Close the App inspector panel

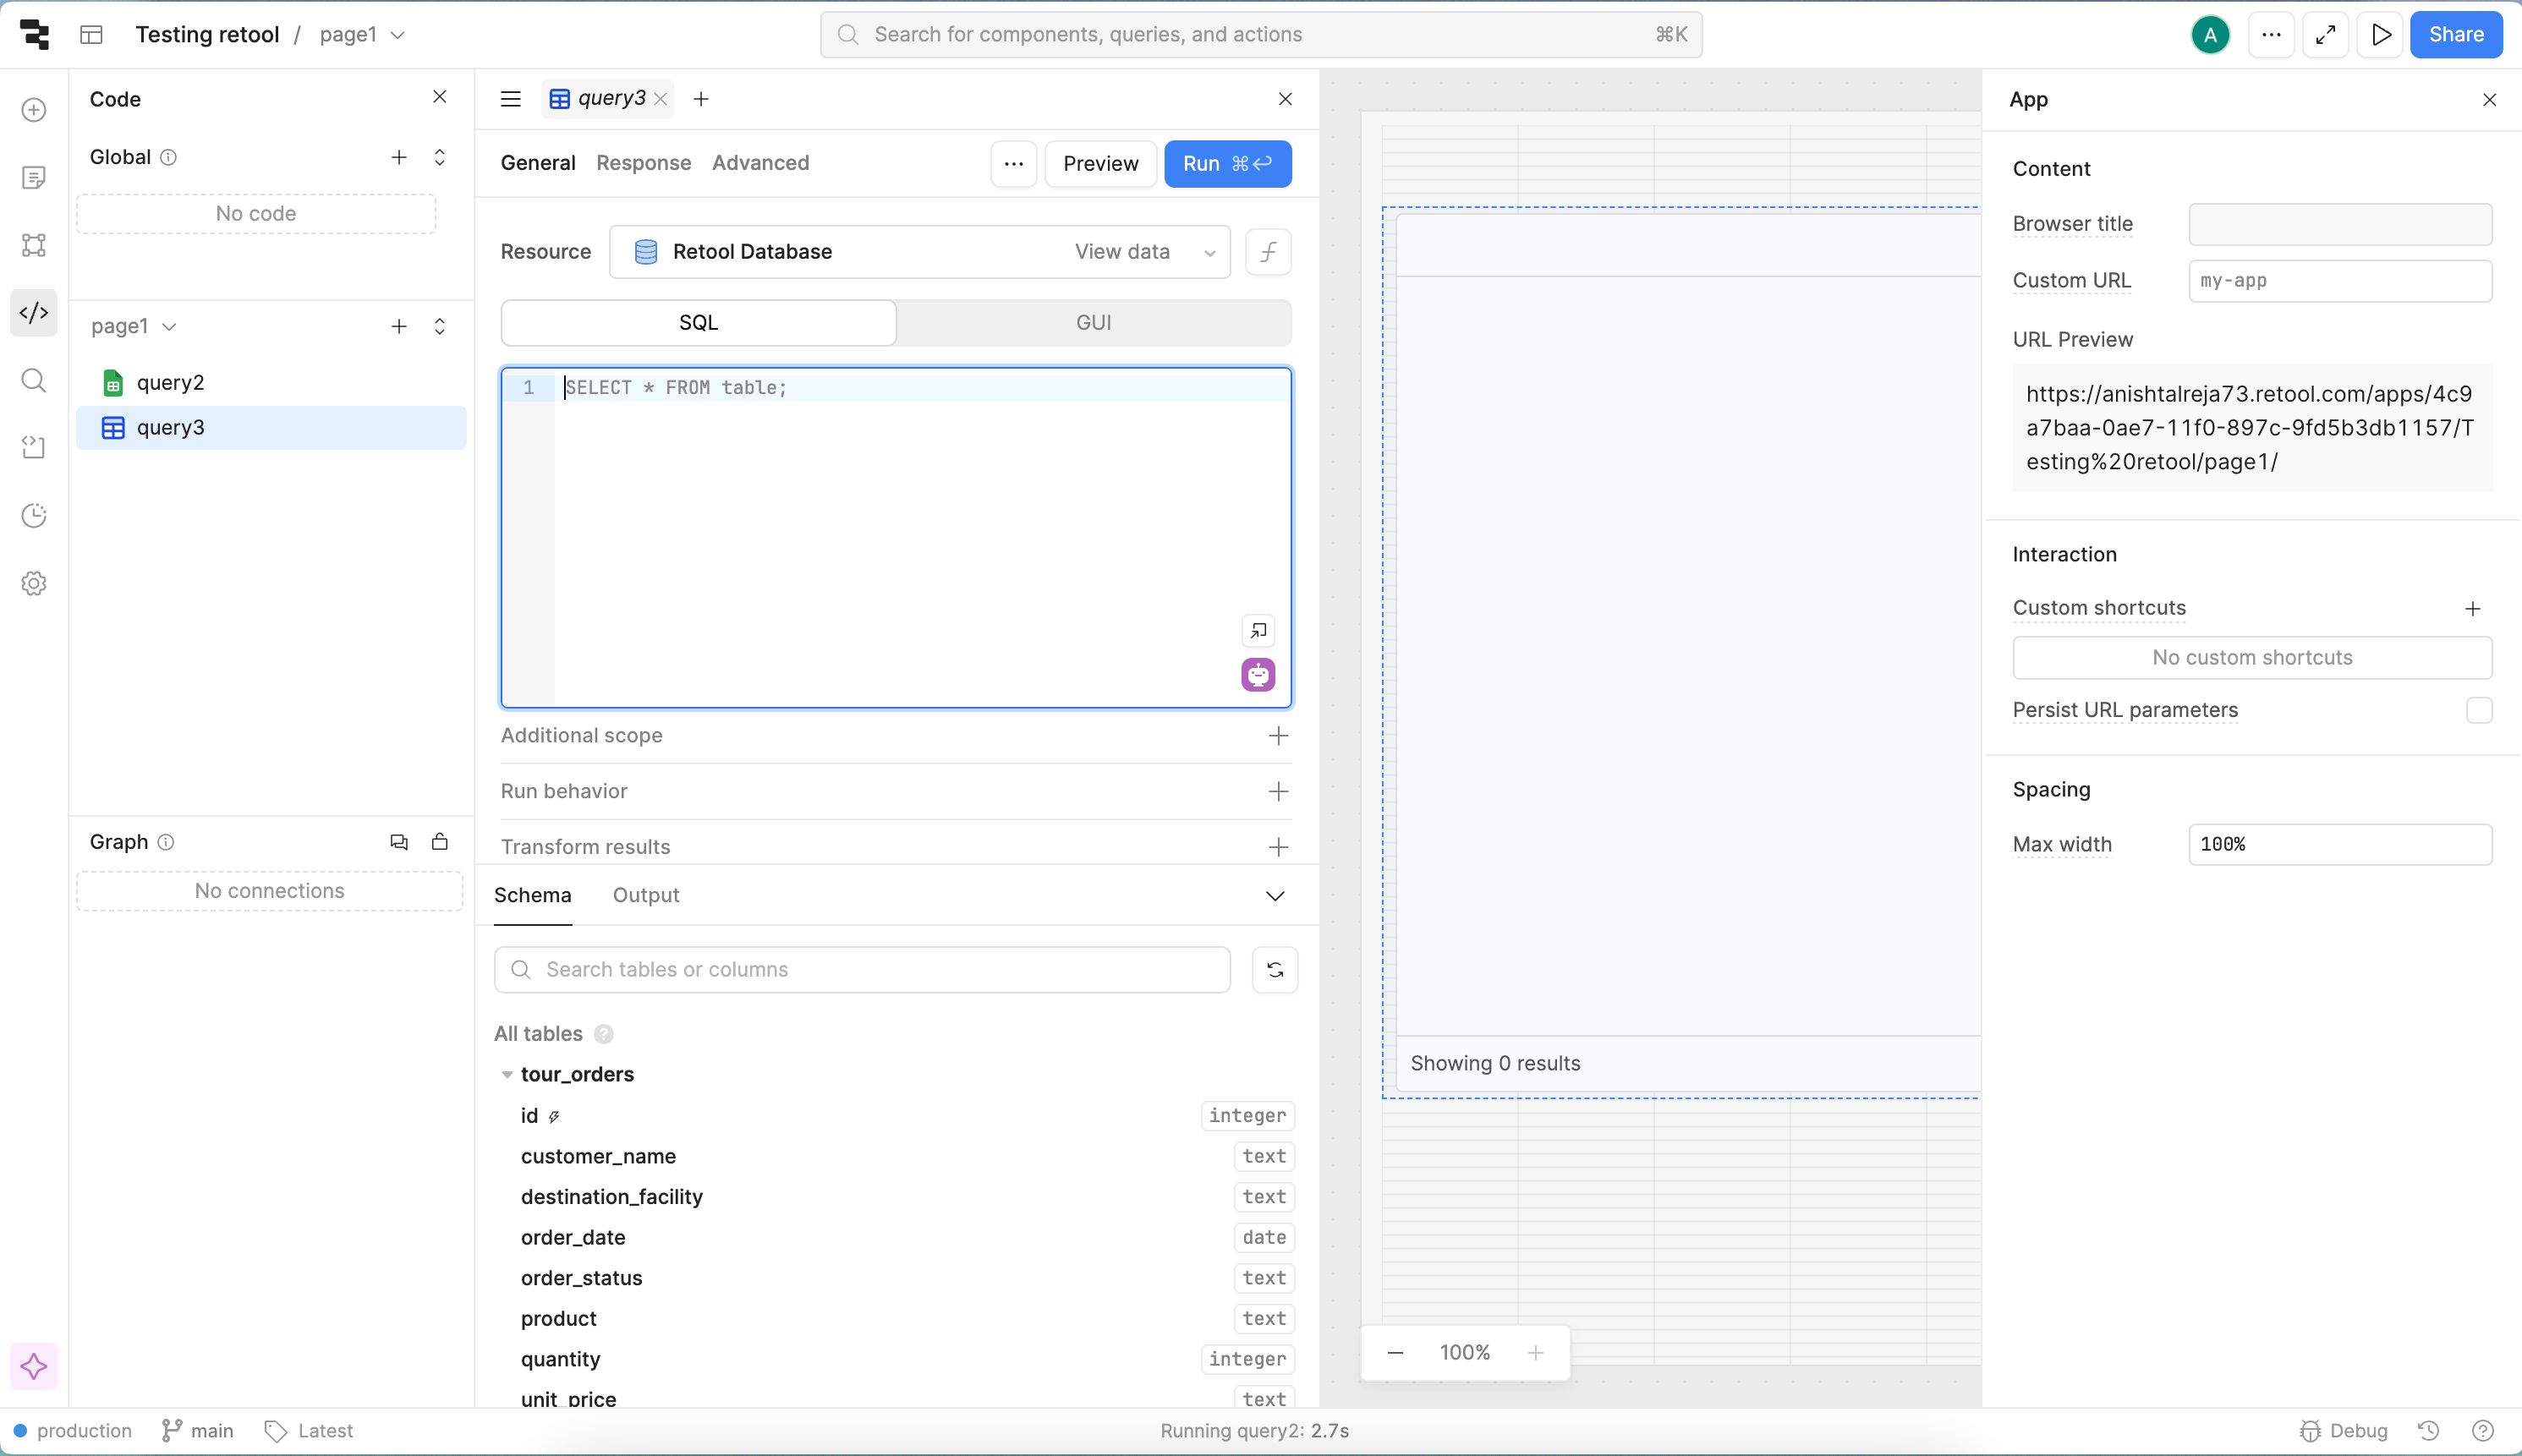pos(2490,100)
